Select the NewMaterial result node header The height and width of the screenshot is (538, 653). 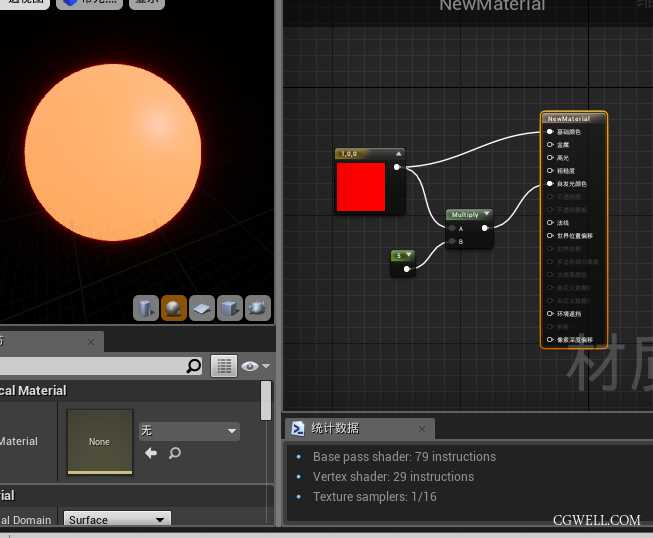click(x=573, y=119)
